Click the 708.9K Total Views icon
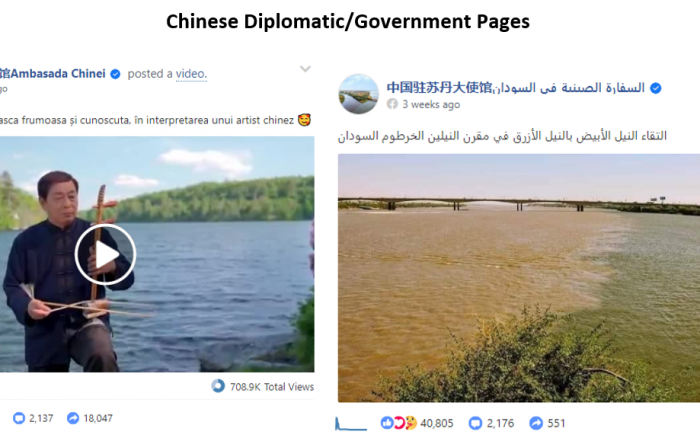This screenshot has height=441, width=700. (218, 386)
